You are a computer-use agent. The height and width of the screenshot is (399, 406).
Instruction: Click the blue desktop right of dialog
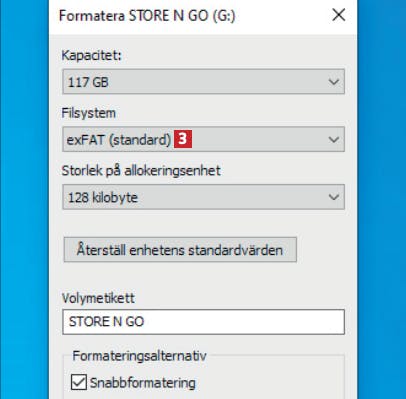coord(382,199)
